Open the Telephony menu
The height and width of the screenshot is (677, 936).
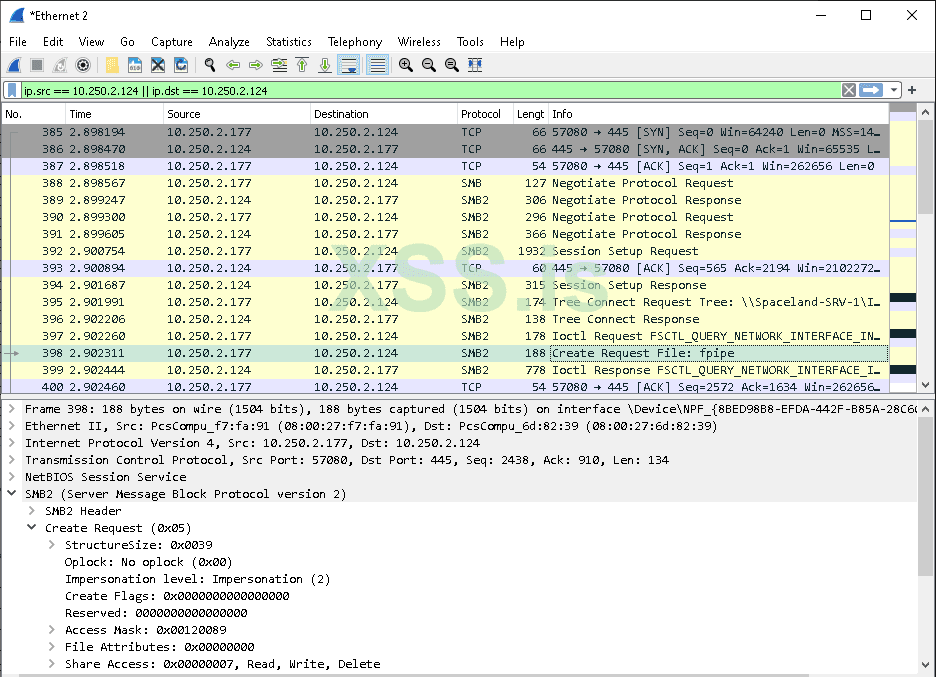pyautogui.click(x=354, y=42)
